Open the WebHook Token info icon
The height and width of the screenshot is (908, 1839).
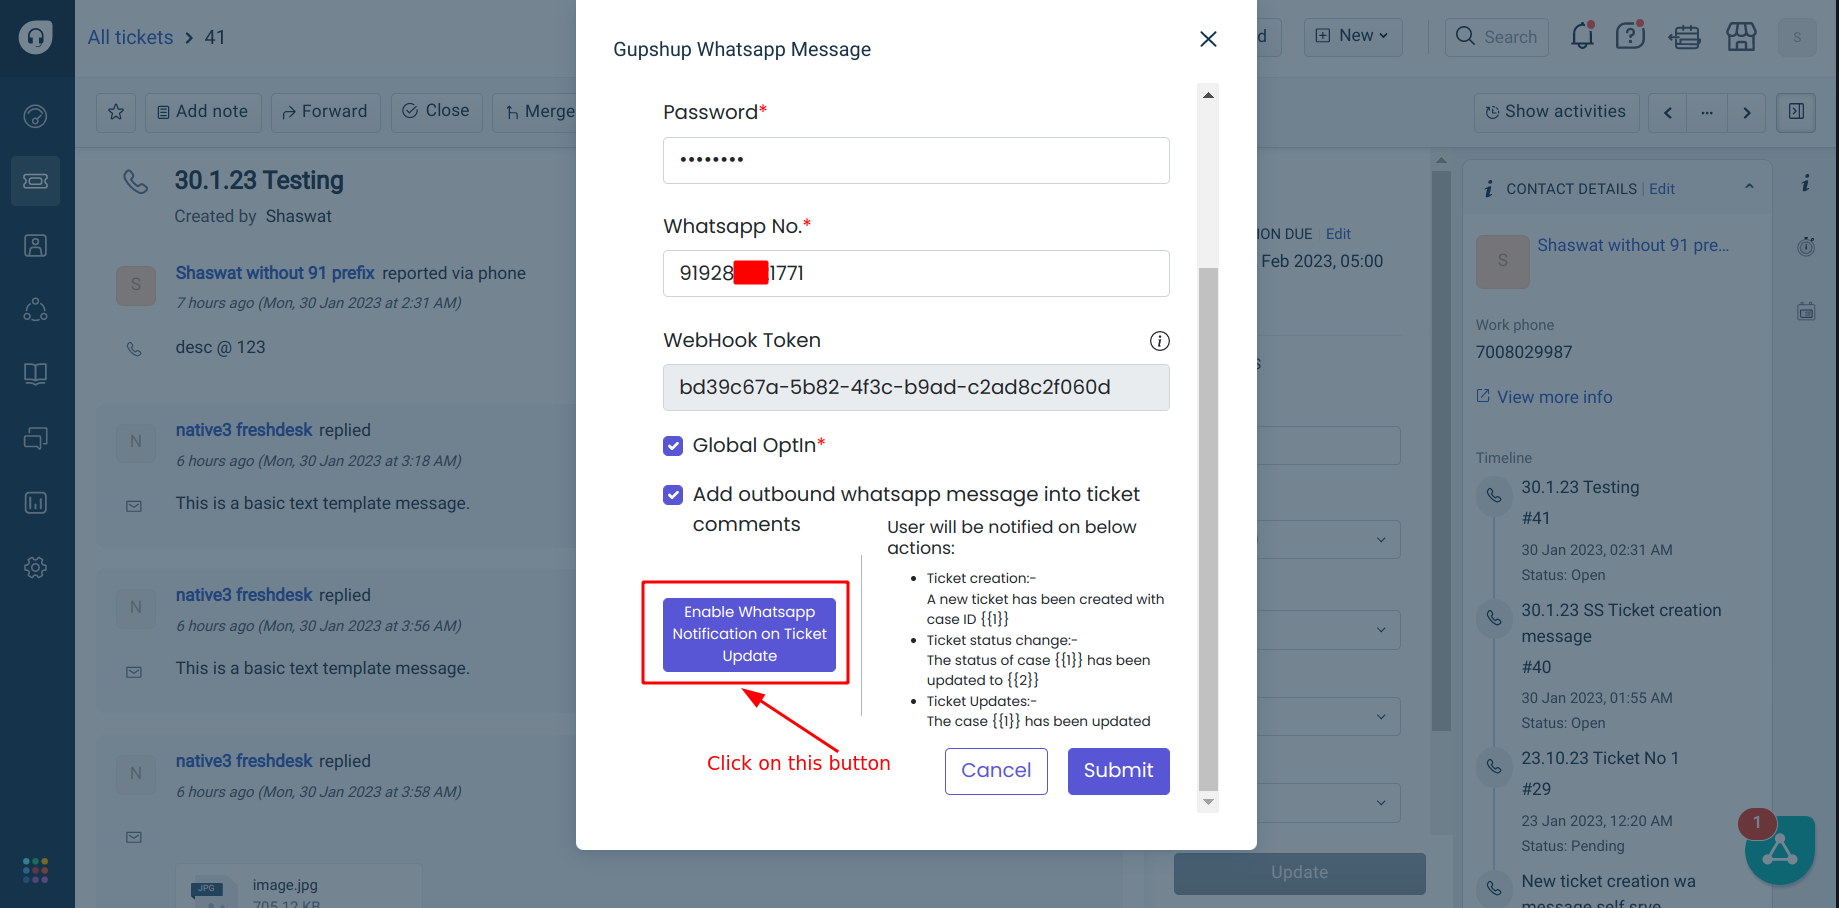pos(1159,341)
